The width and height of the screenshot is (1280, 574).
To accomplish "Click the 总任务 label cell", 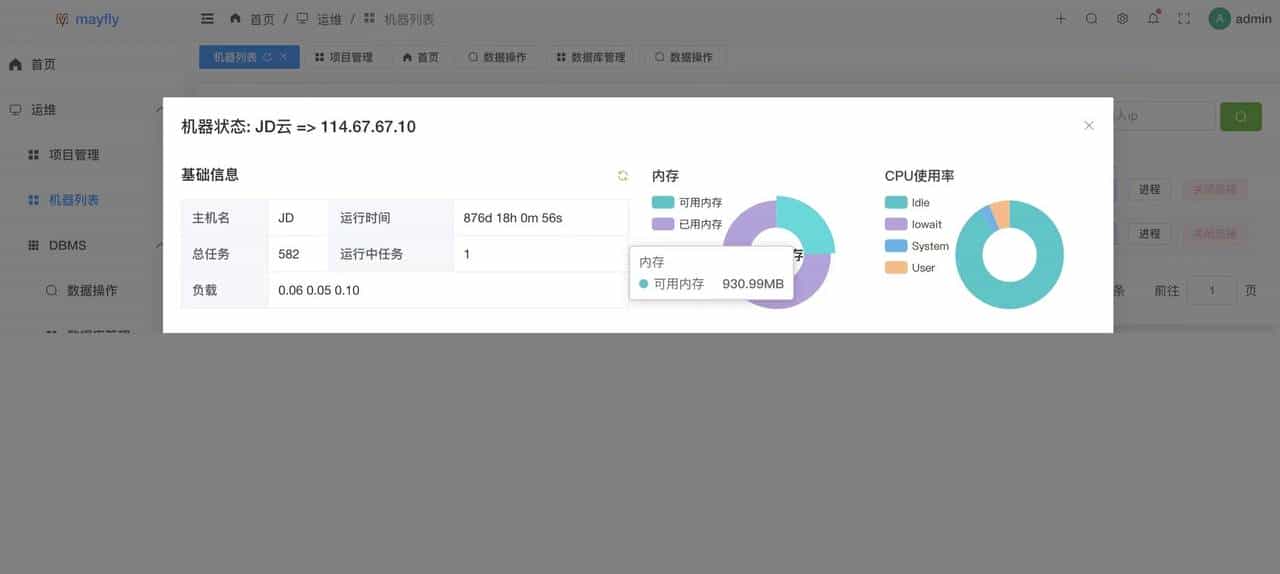I will (x=224, y=254).
